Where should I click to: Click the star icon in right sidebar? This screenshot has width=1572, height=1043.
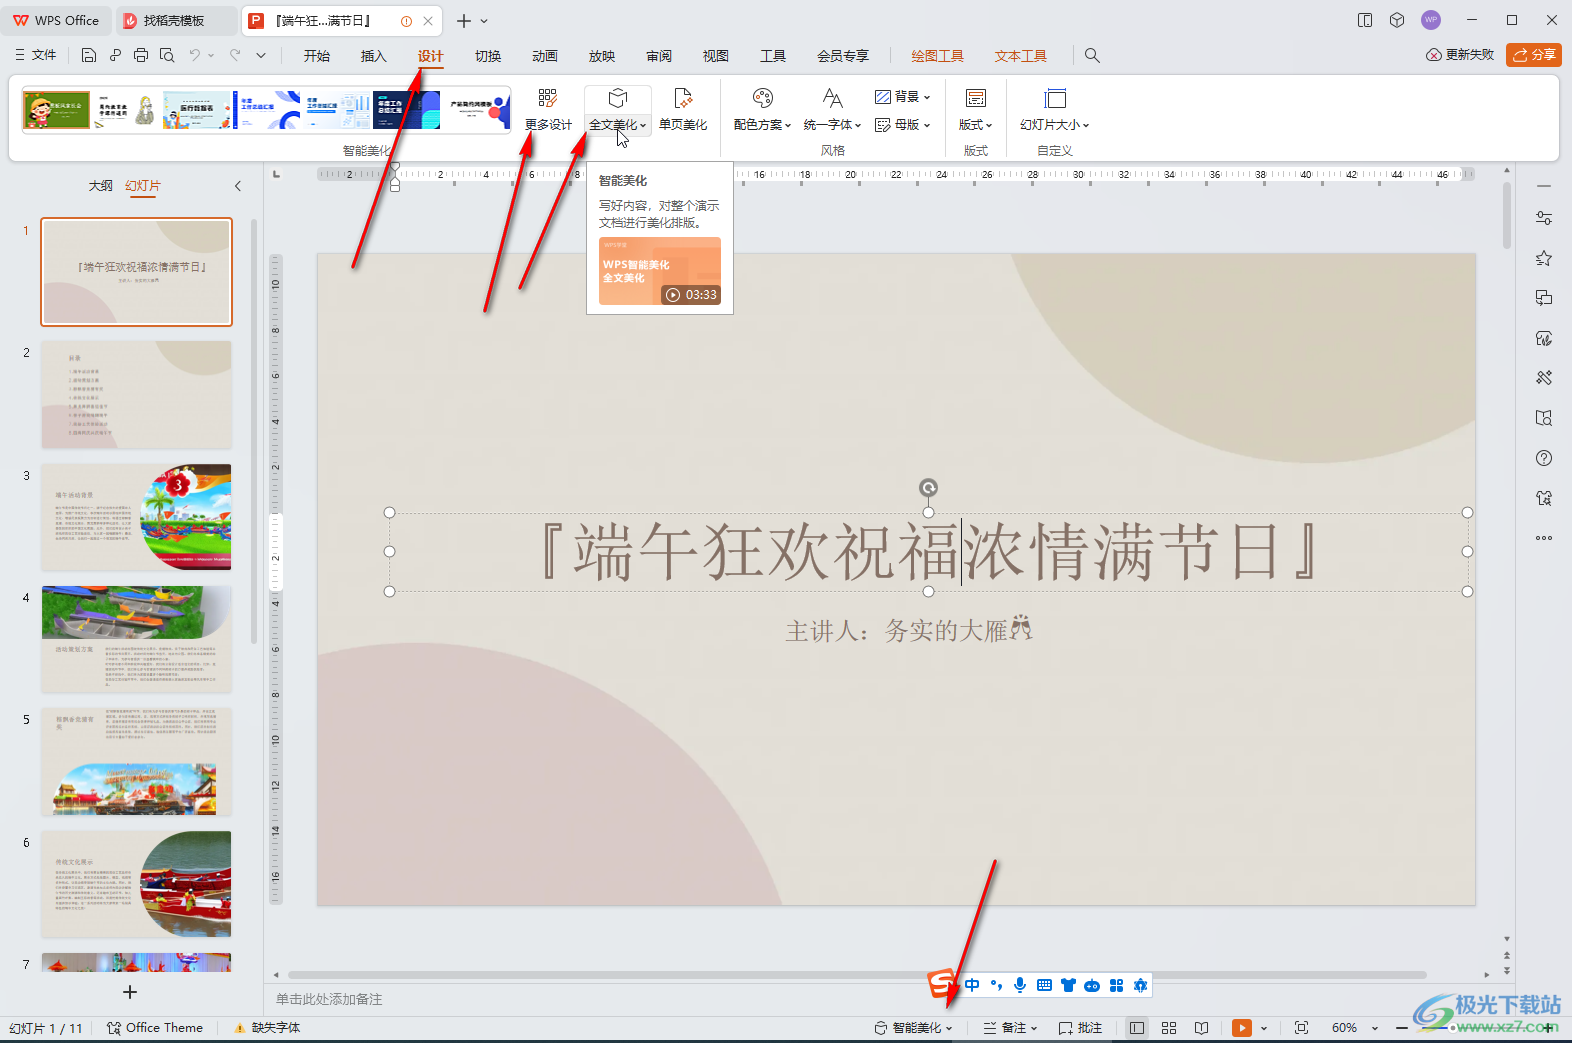[x=1544, y=258]
